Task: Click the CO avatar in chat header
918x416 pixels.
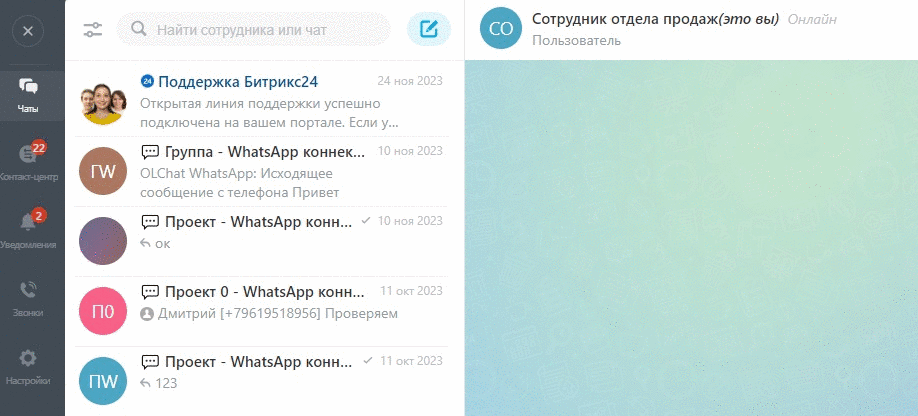Action: coord(501,29)
